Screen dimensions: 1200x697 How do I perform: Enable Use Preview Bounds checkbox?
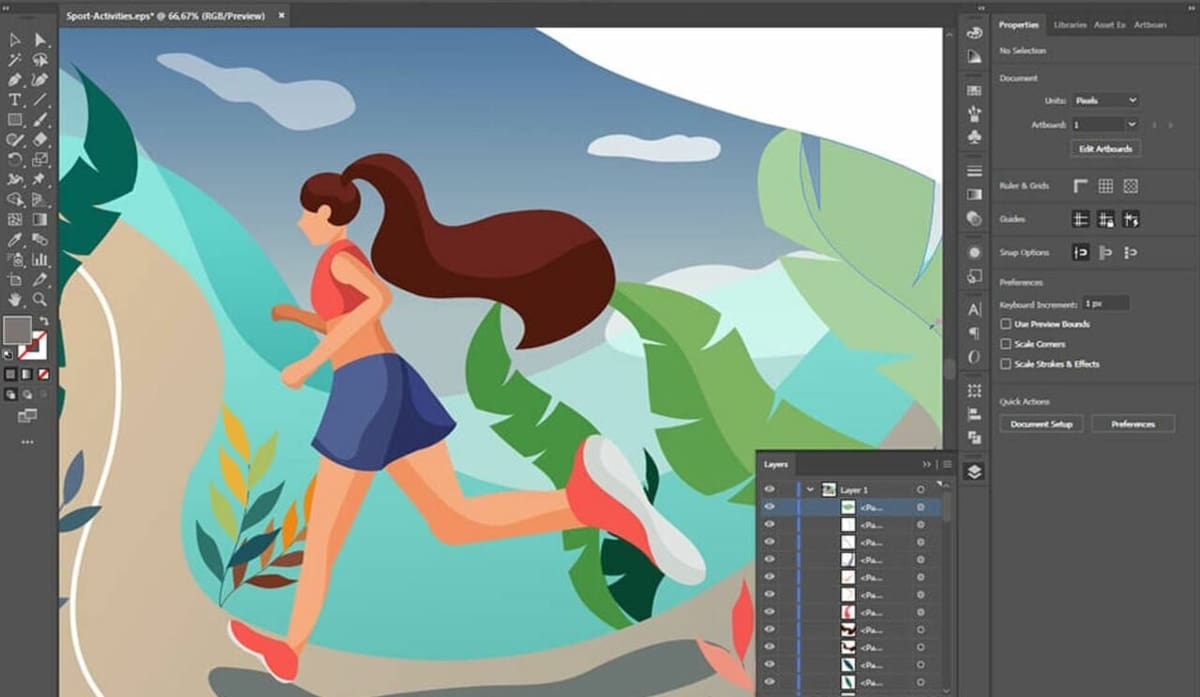coord(1006,324)
